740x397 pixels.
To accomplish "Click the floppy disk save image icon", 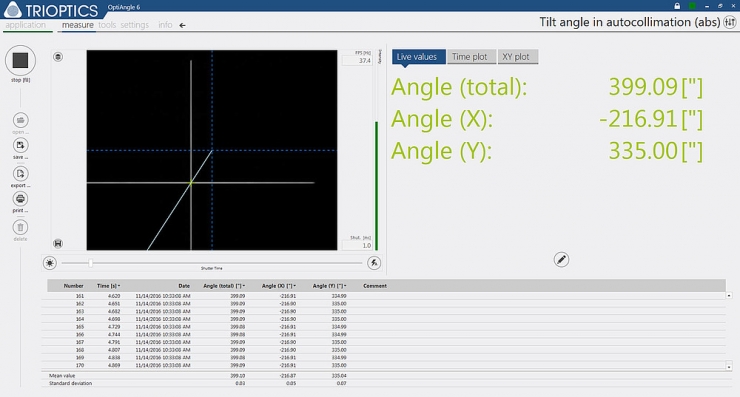I will pyautogui.click(x=58, y=244).
